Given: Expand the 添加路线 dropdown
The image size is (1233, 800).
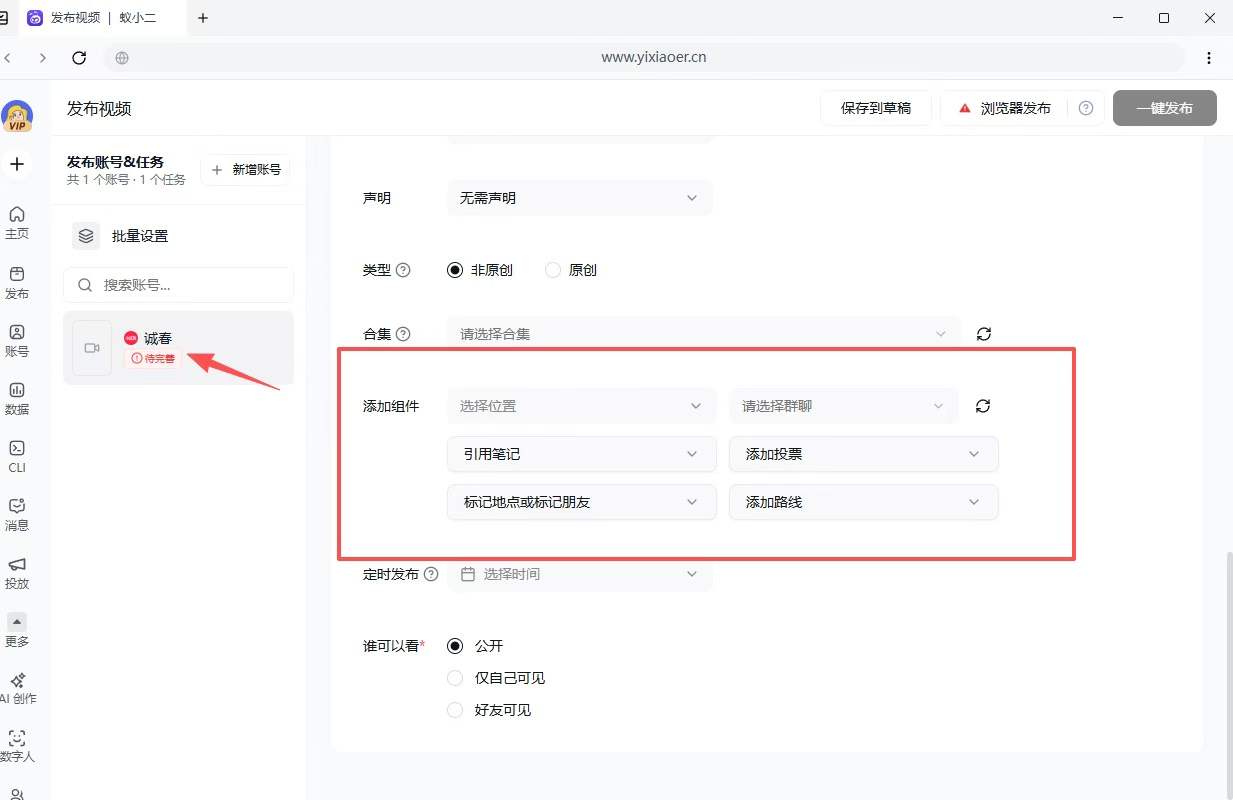Looking at the screenshot, I should 864,502.
